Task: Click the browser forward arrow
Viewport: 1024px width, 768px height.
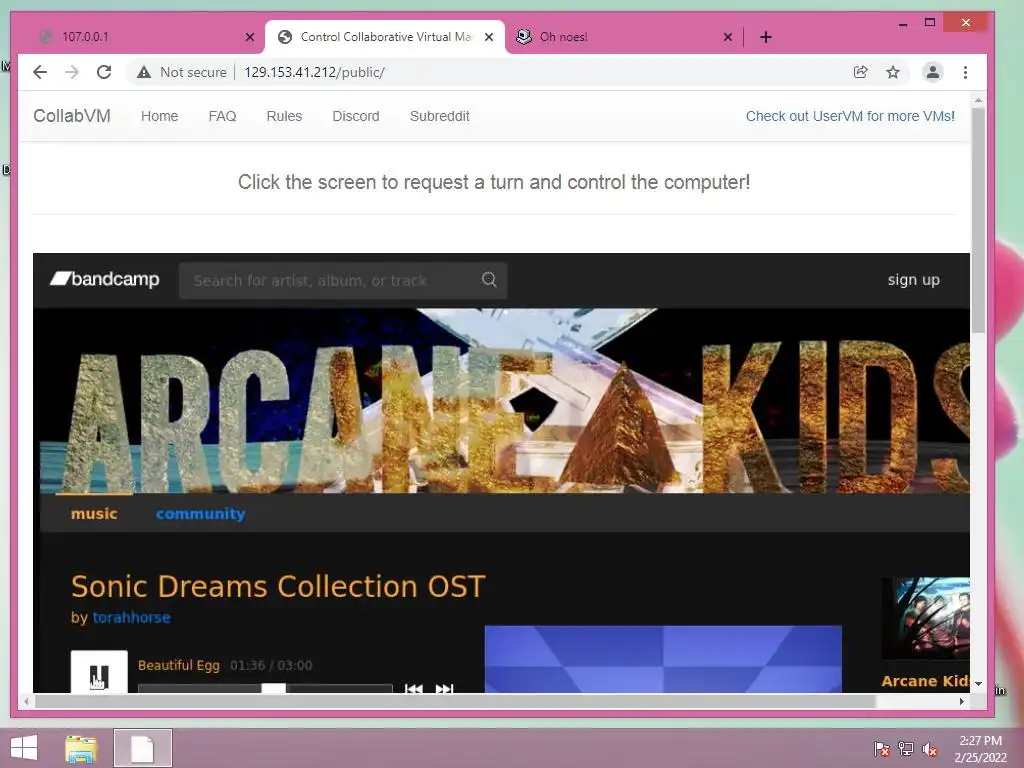Action: click(72, 72)
